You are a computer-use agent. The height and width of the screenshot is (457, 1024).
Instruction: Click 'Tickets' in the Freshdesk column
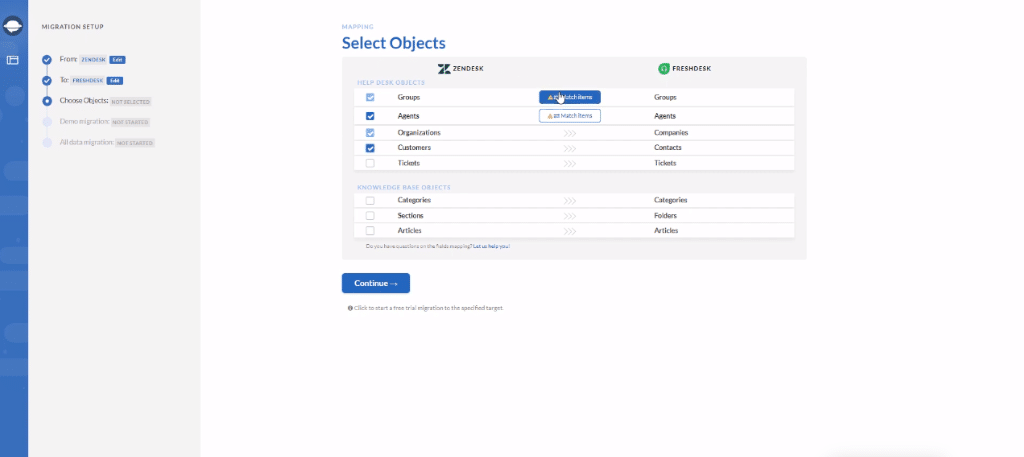(665, 163)
